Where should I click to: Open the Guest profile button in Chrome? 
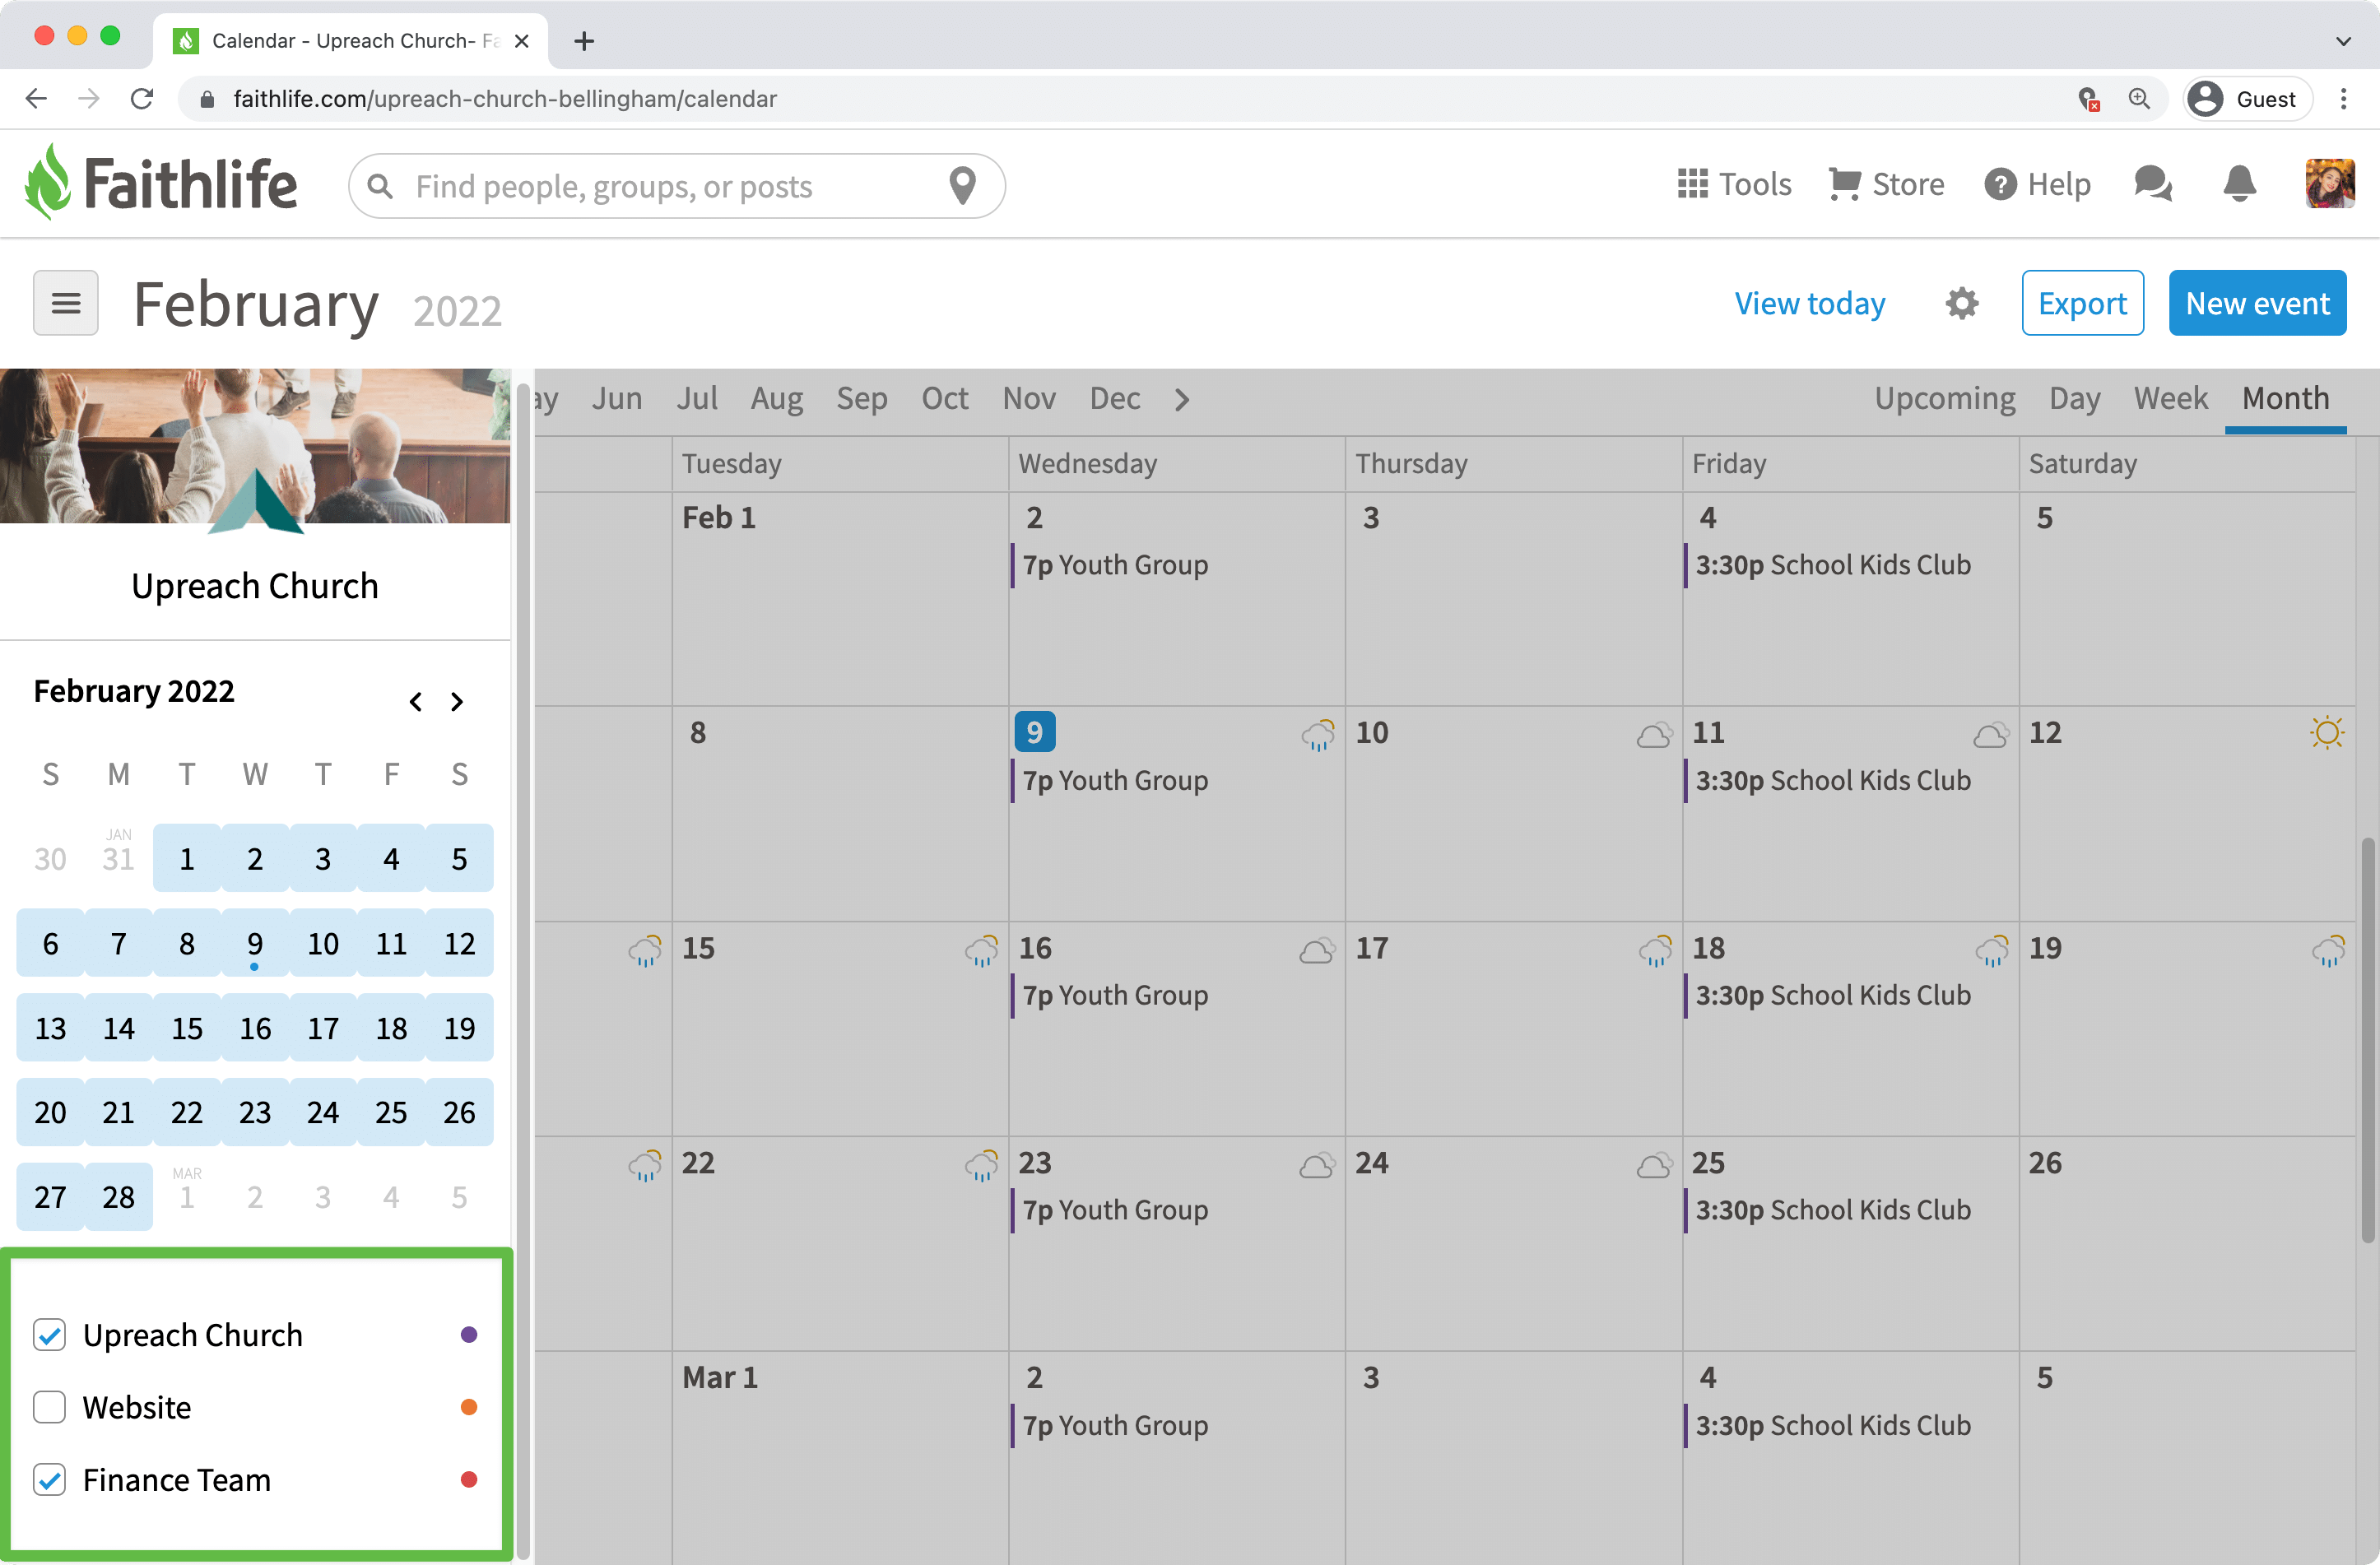(2247, 98)
